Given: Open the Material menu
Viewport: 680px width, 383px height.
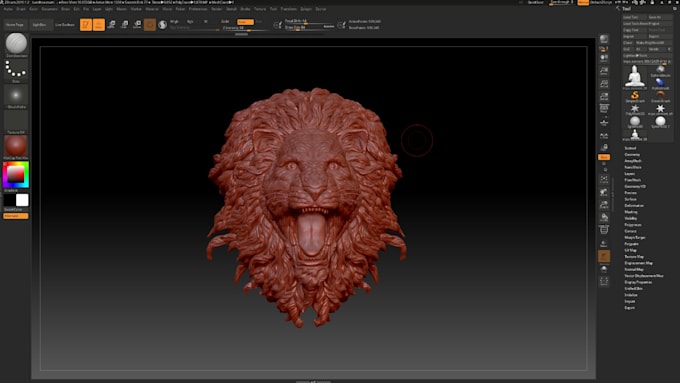Looking at the screenshot, I should tap(152, 9).
